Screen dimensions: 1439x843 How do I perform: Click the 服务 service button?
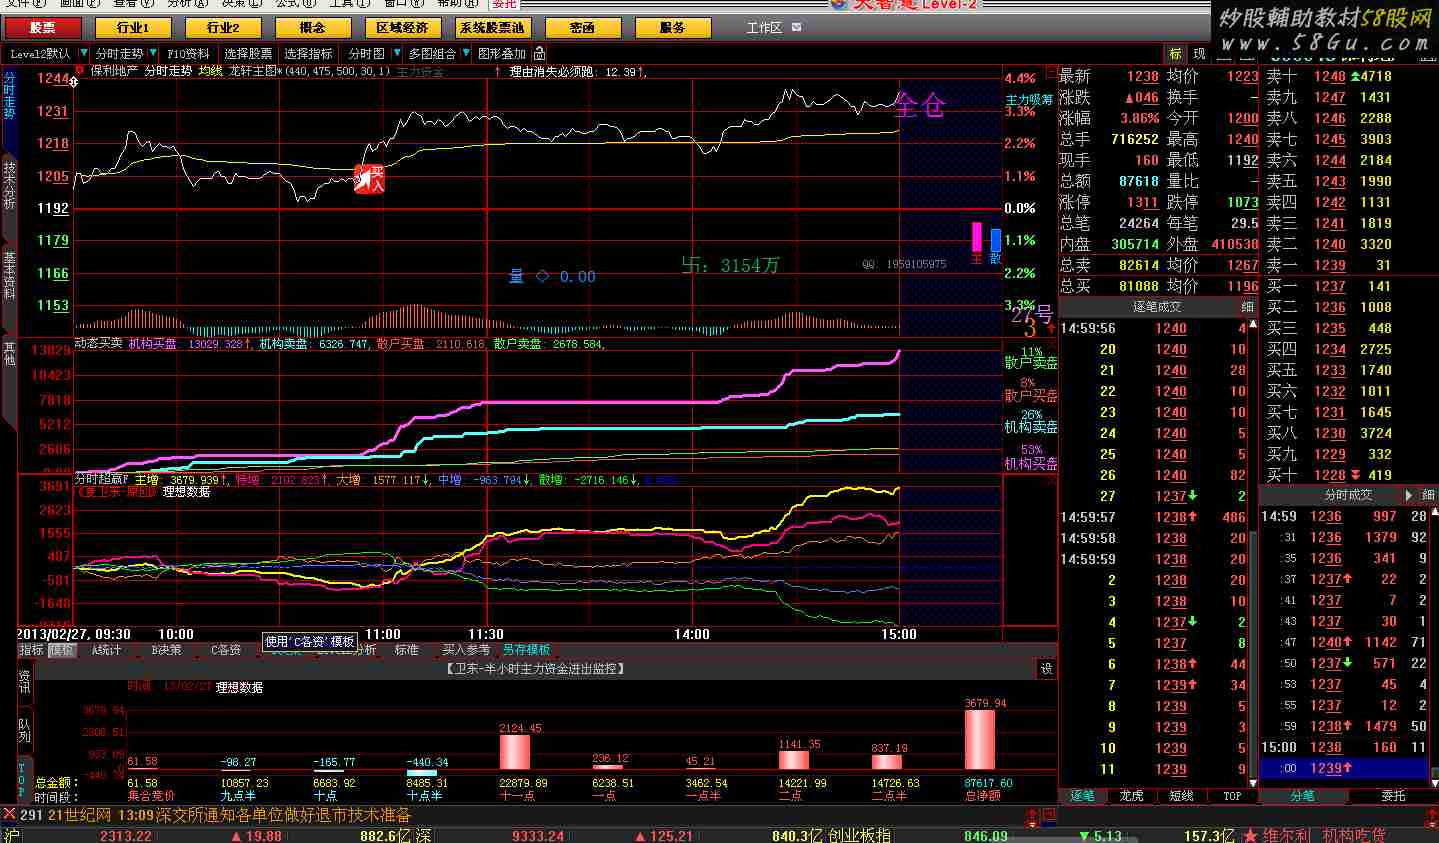[x=672, y=28]
